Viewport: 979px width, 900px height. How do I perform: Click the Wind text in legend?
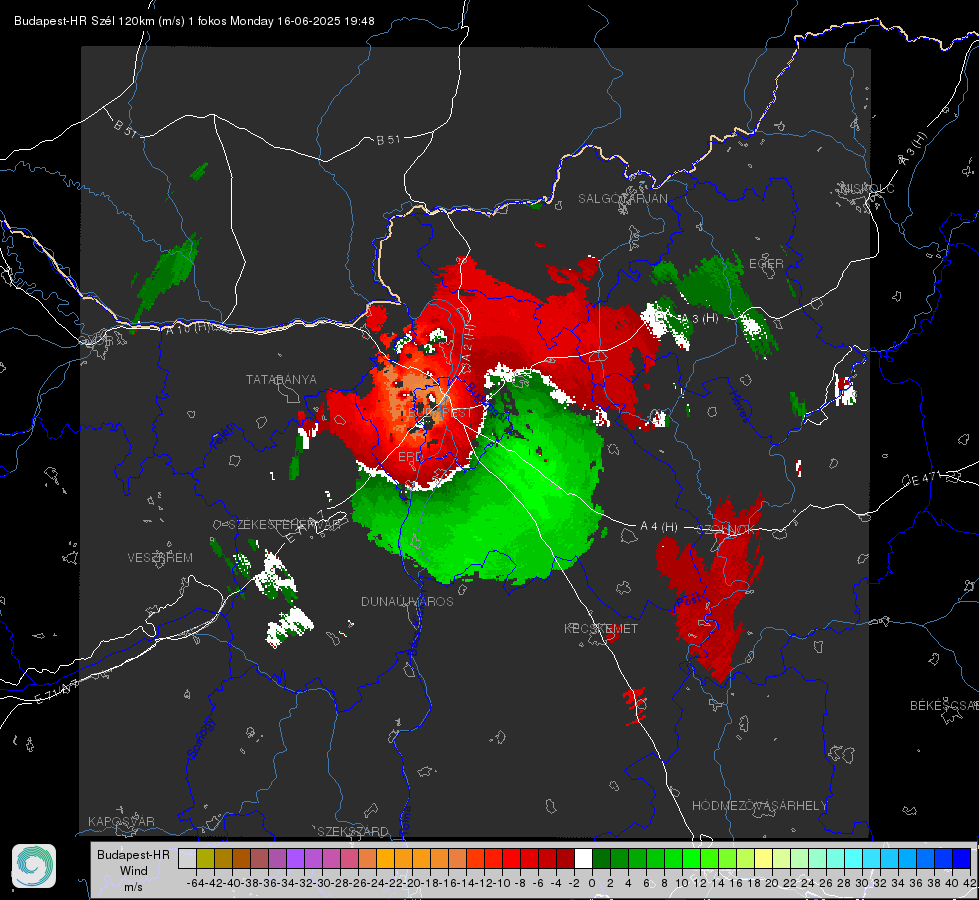pos(134,870)
